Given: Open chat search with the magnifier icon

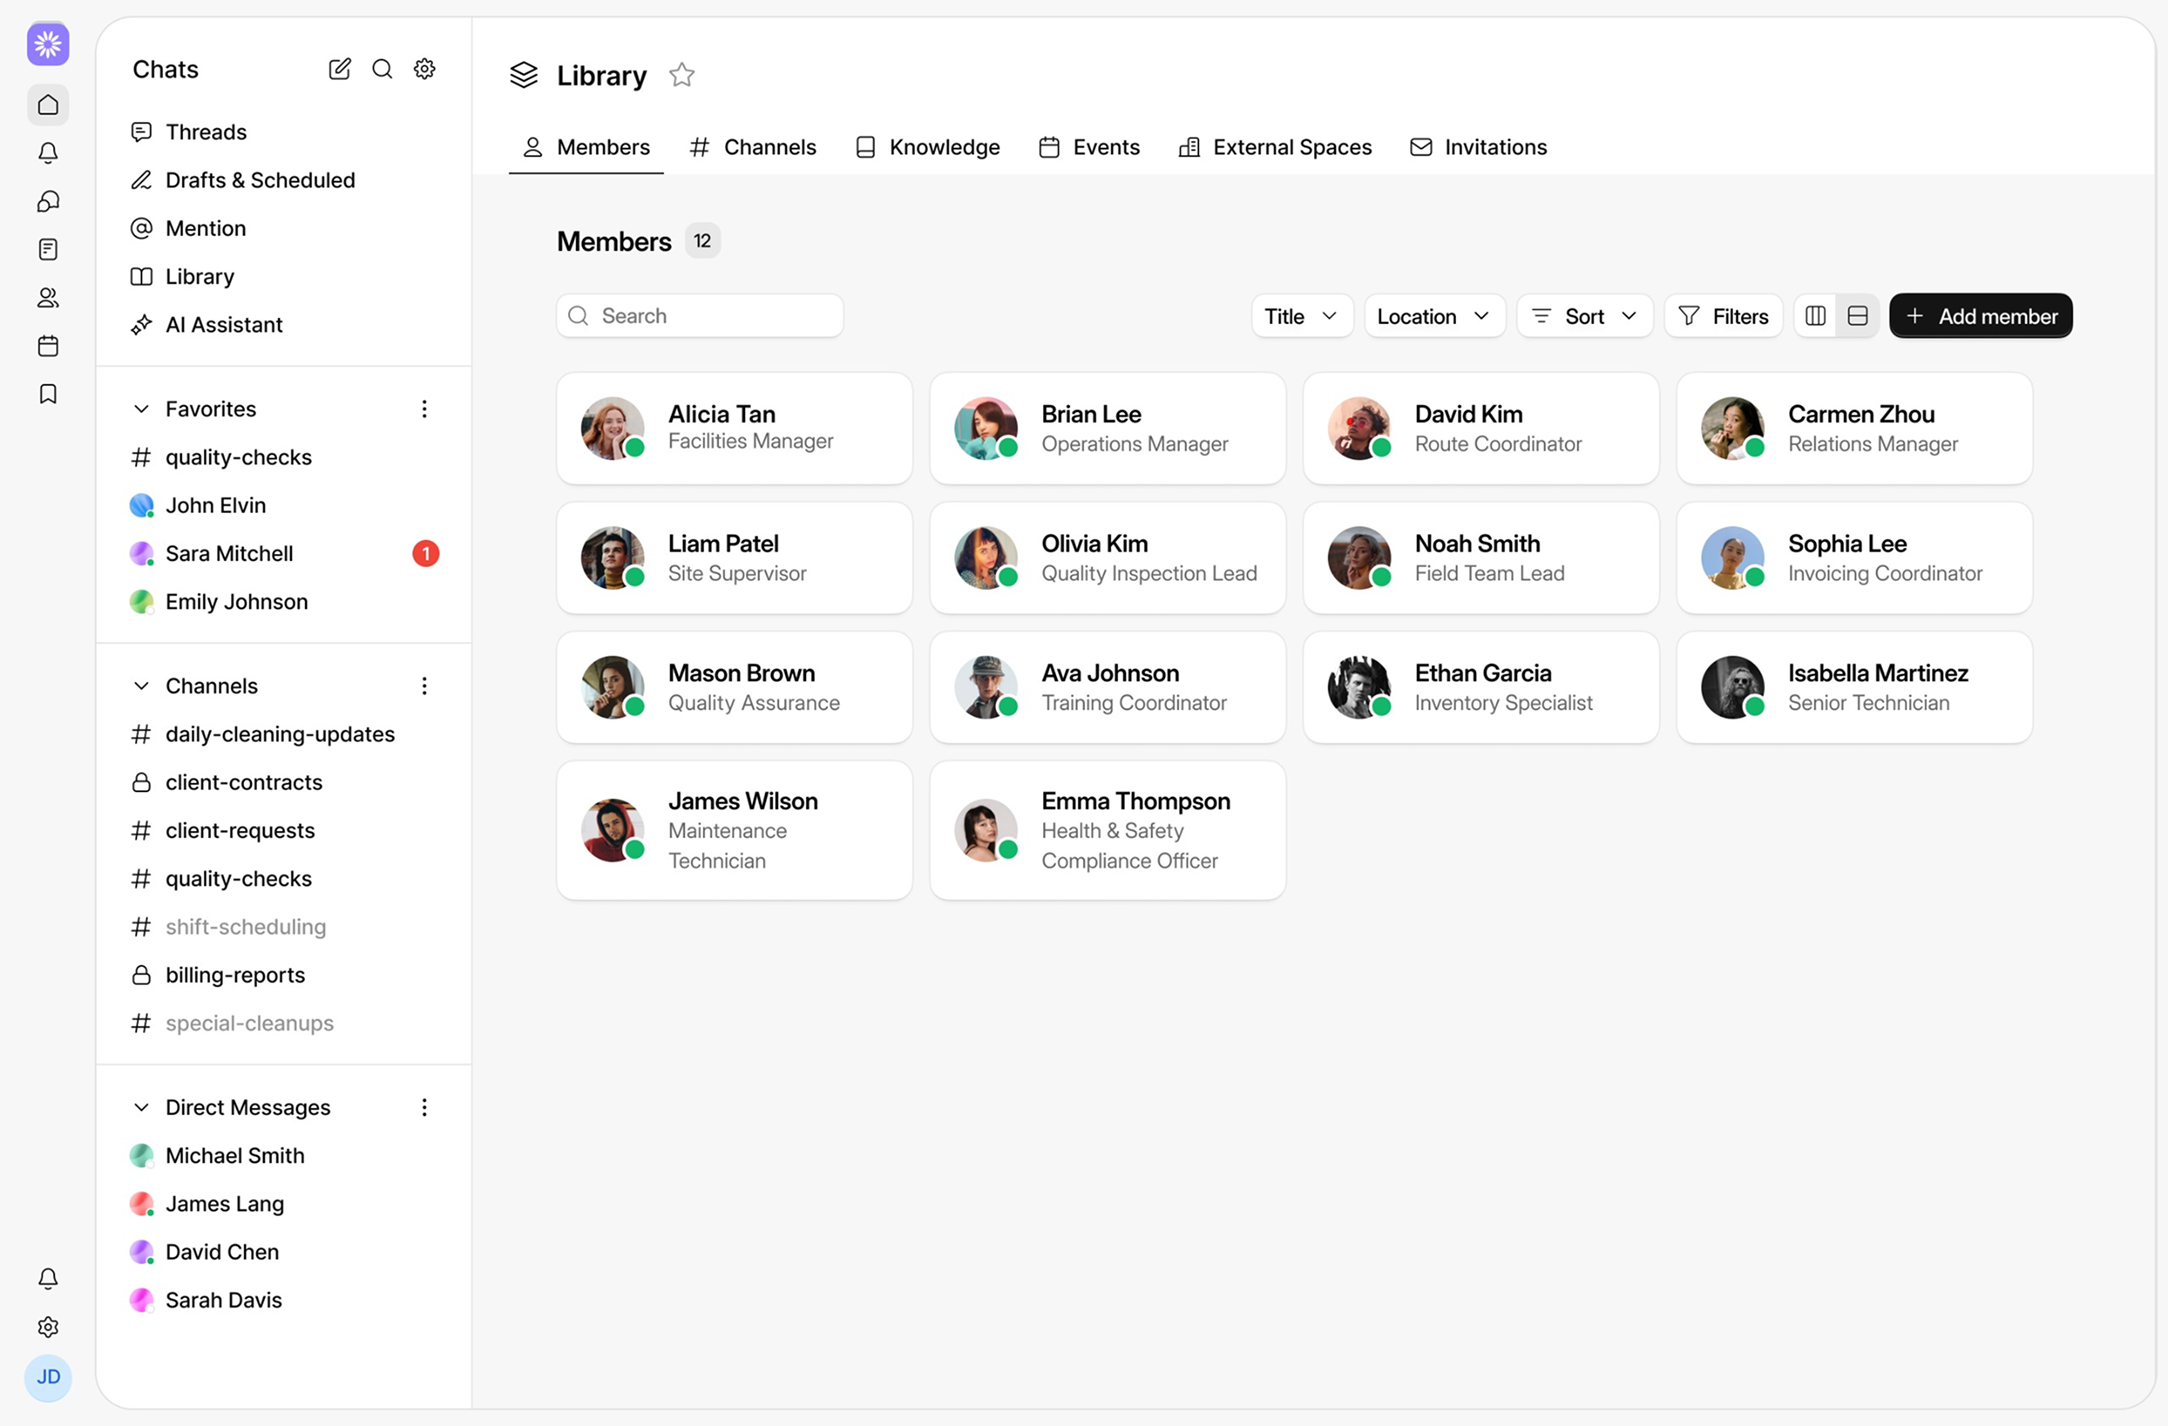Looking at the screenshot, I should tap(382, 69).
